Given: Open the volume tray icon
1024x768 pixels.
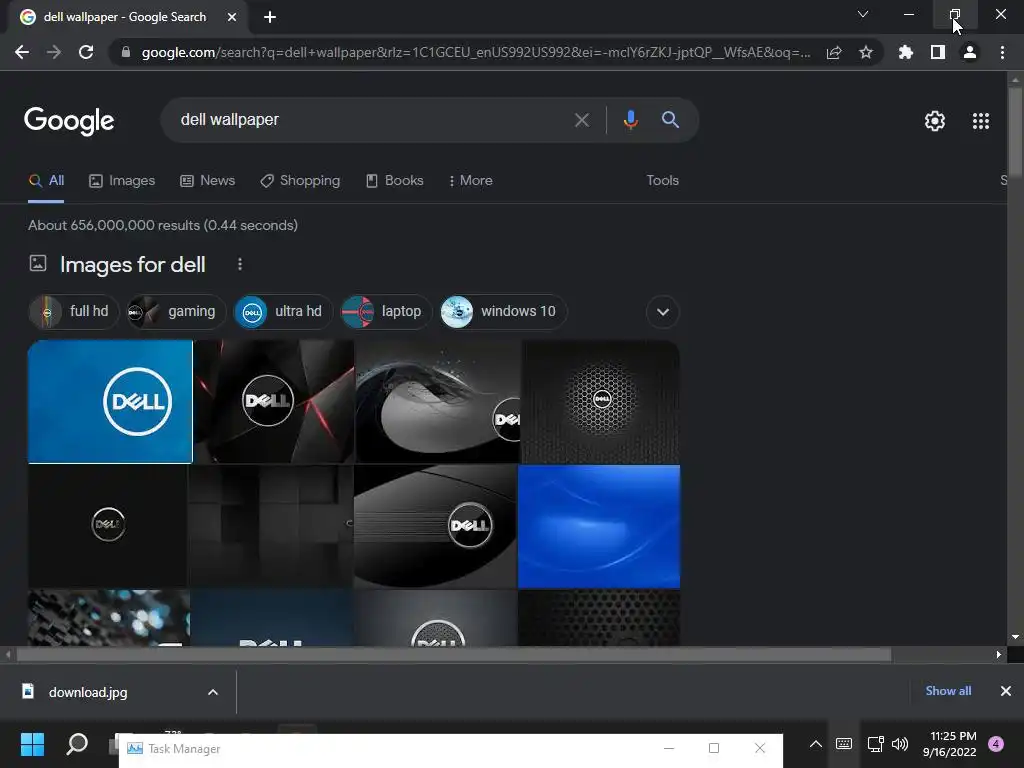Looking at the screenshot, I should pyautogui.click(x=900, y=744).
